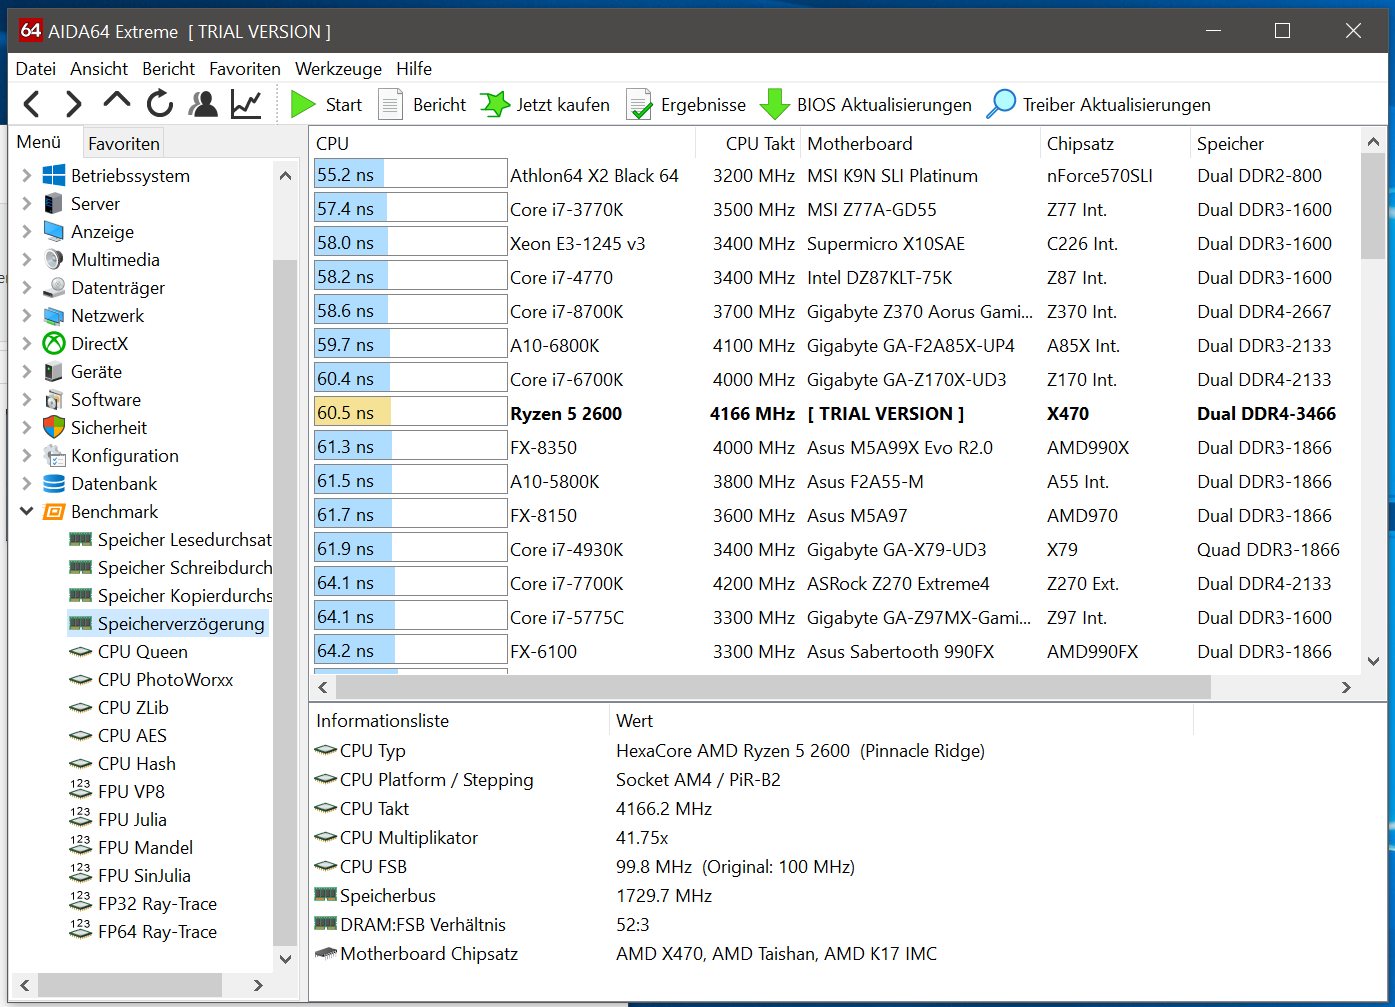Open the Werkzeuge menu
The height and width of the screenshot is (1007, 1395).
[x=338, y=68]
